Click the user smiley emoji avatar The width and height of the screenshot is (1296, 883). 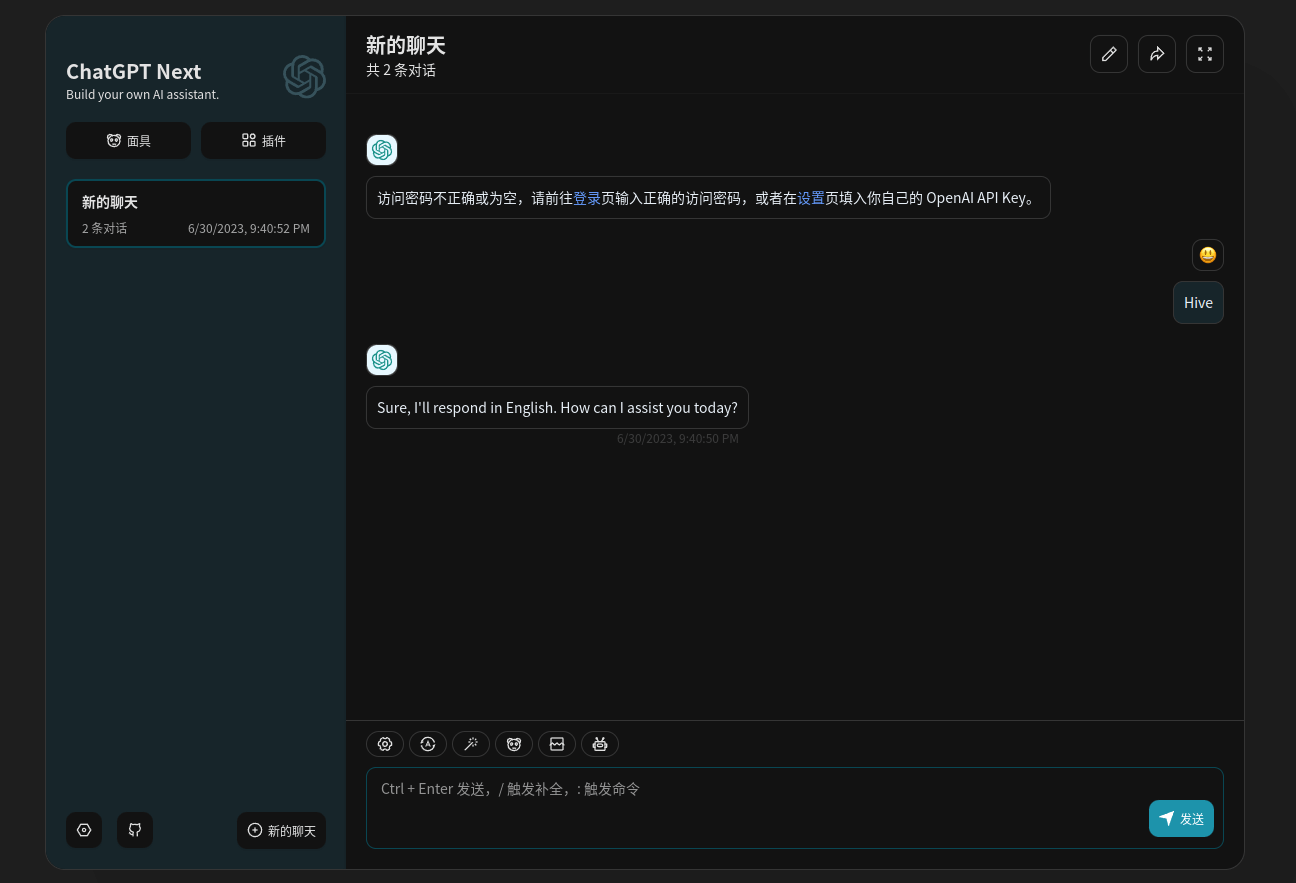(x=1208, y=255)
